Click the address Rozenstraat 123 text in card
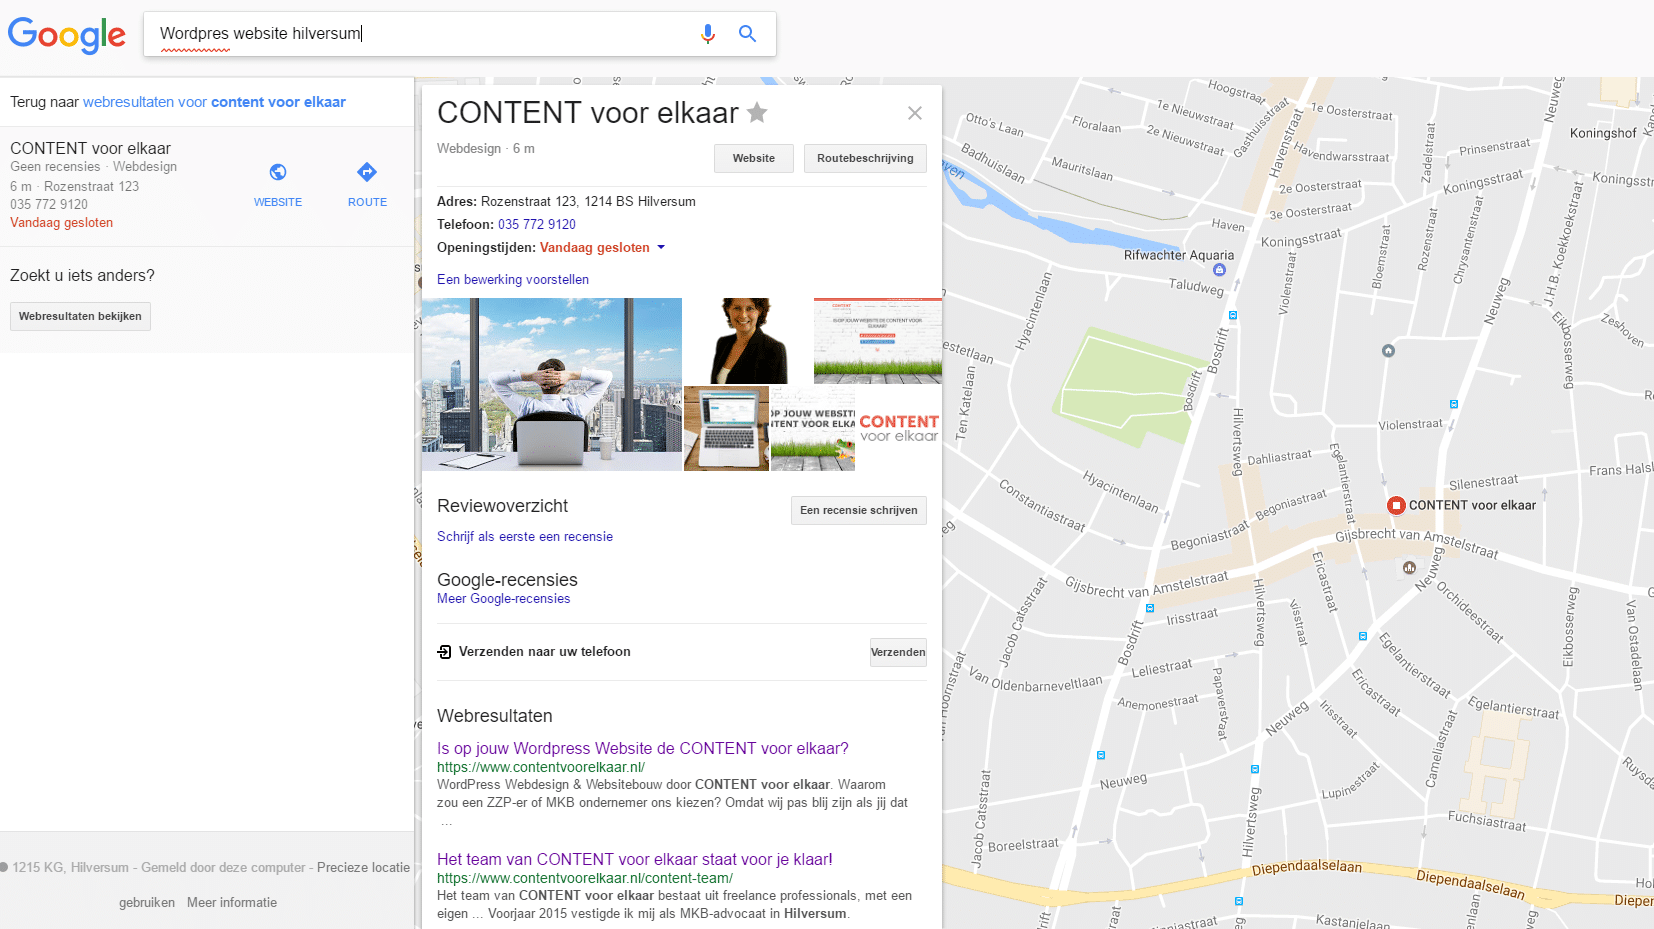The width and height of the screenshot is (1654, 929). point(588,201)
